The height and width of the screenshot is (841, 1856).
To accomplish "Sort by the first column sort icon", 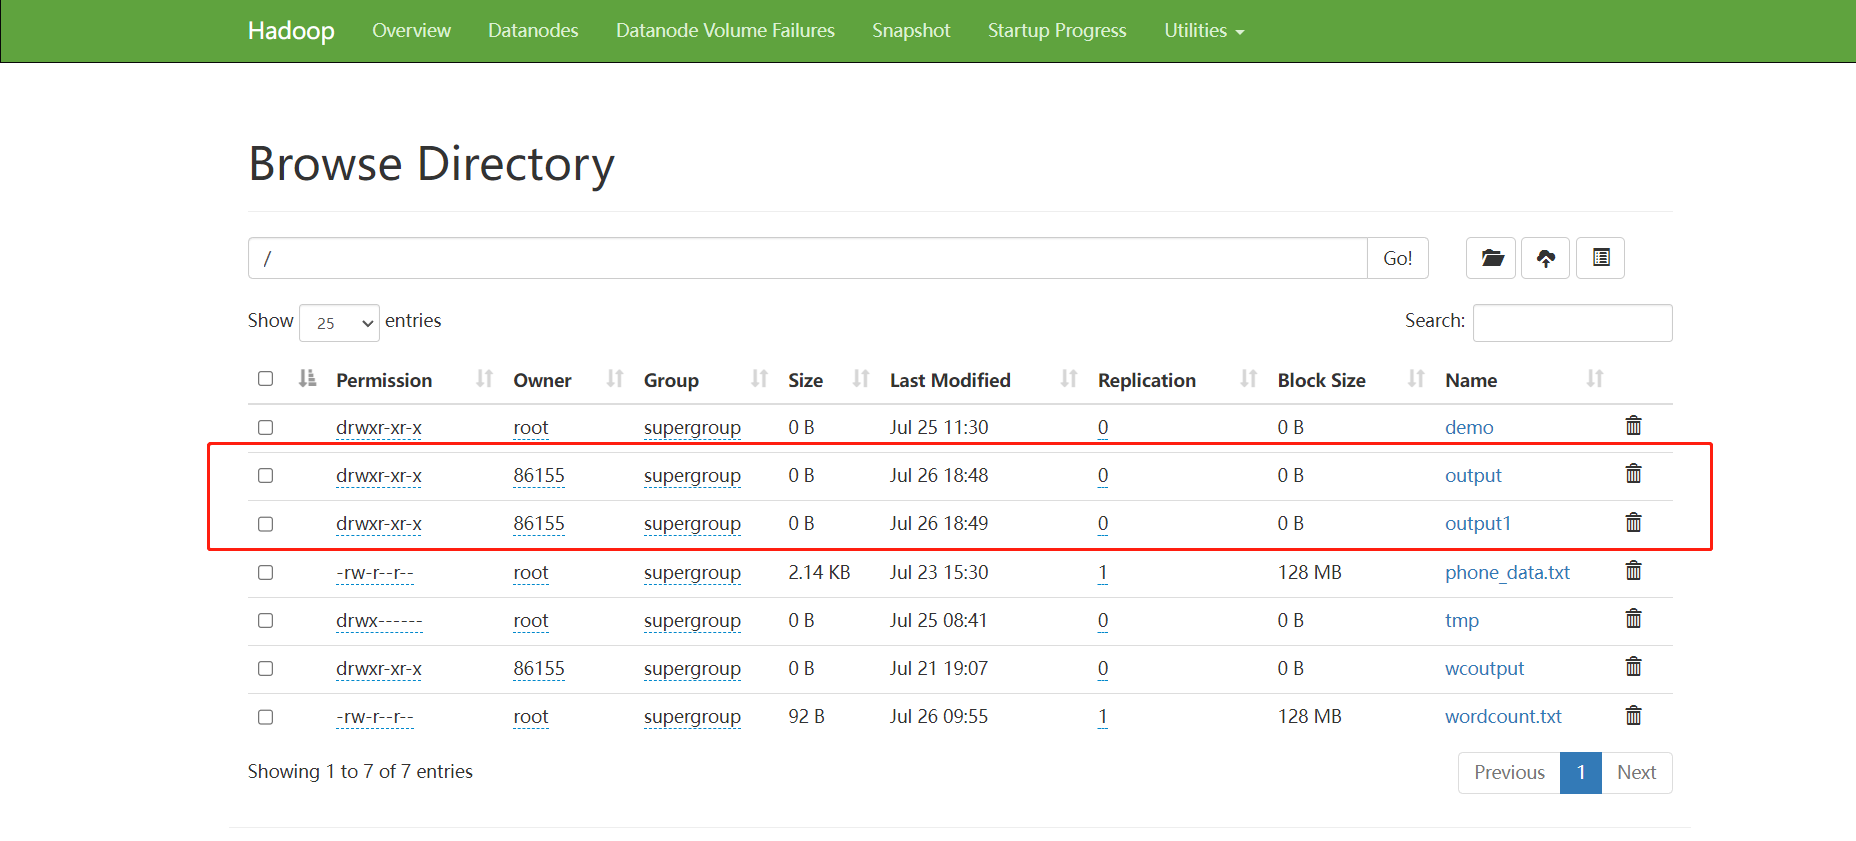I will (307, 379).
